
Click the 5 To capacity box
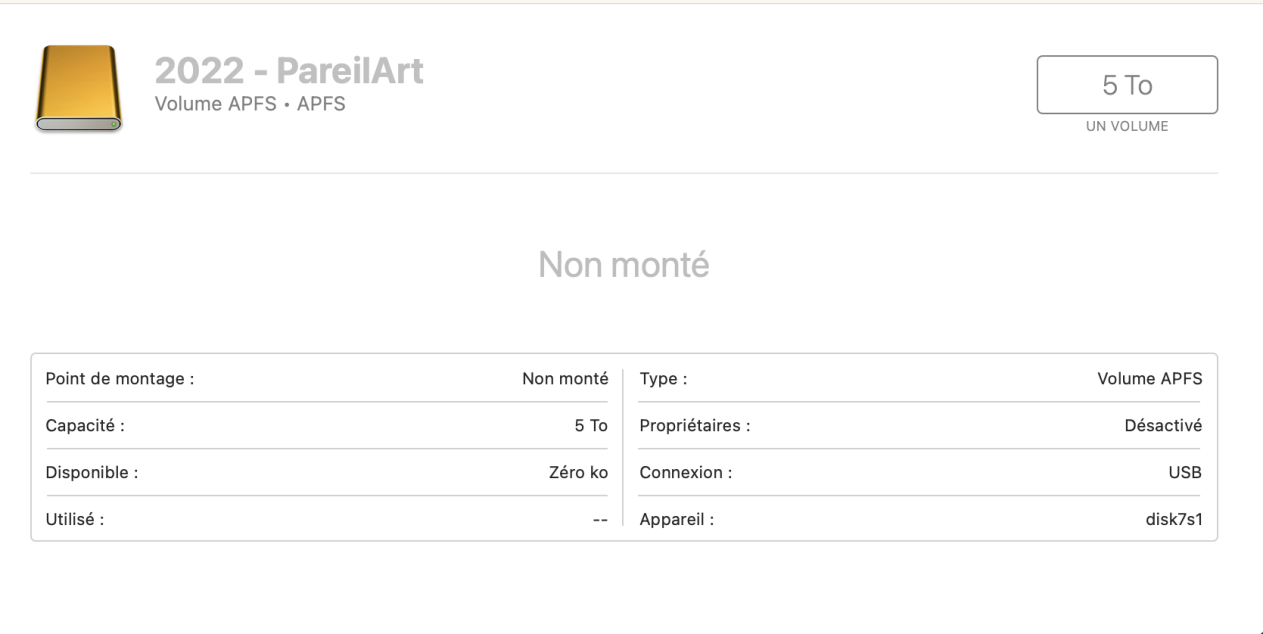click(1127, 85)
